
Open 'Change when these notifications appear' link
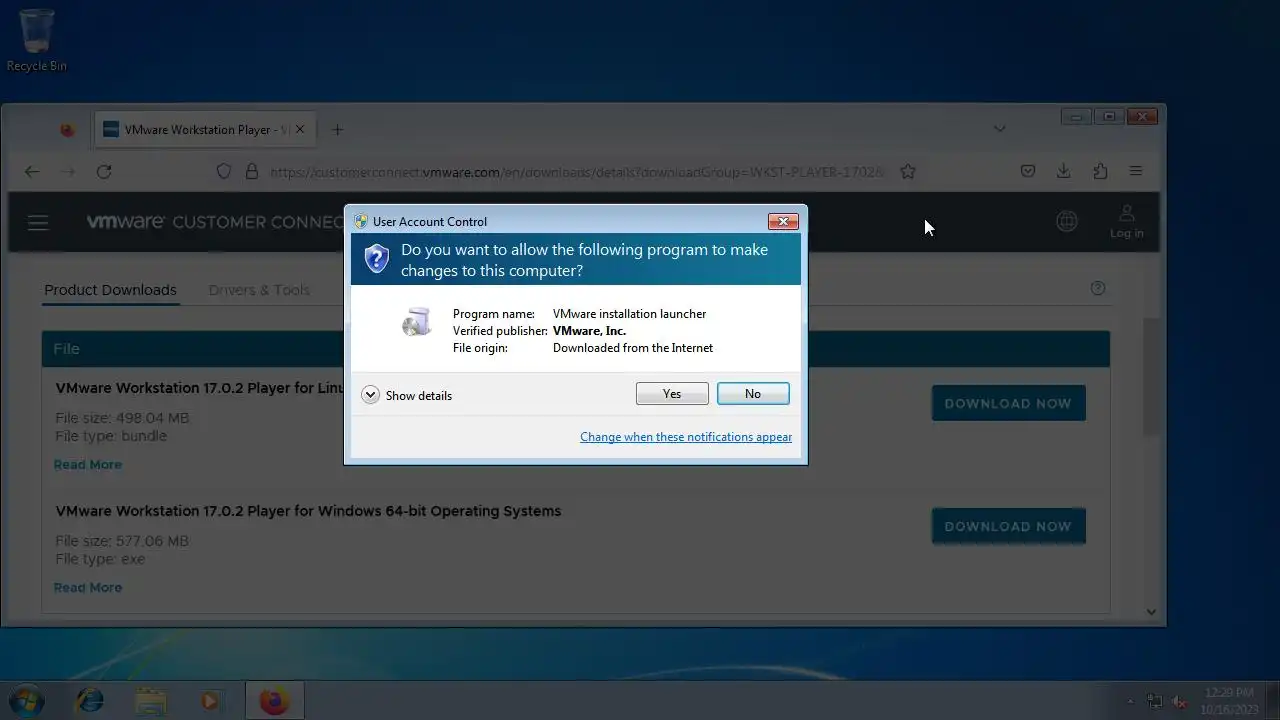point(686,437)
